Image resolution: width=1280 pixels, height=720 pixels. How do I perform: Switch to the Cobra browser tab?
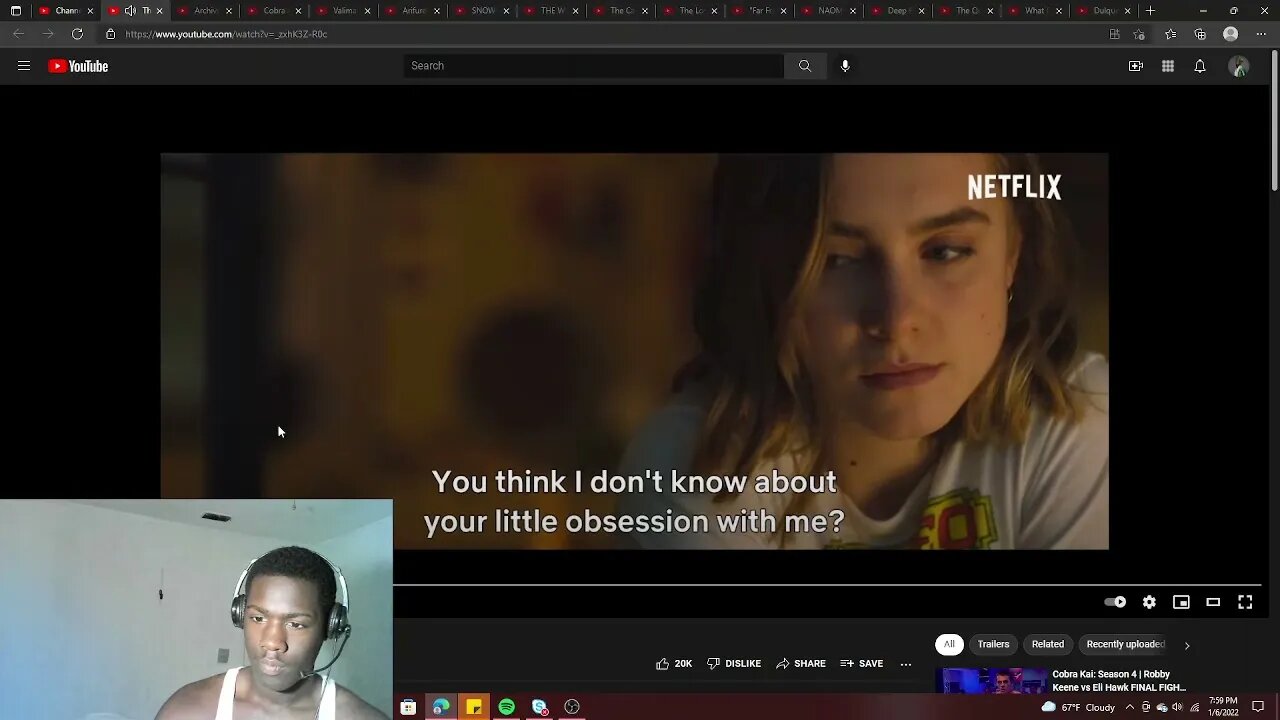point(274,11)
